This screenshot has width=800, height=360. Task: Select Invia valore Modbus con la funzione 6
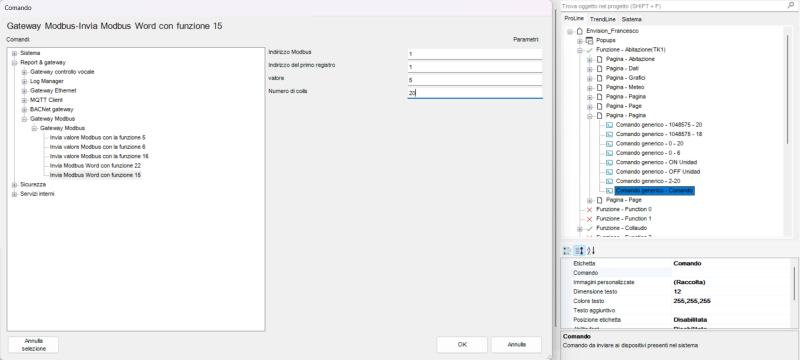pyautogui.click(x=97, y=147)
